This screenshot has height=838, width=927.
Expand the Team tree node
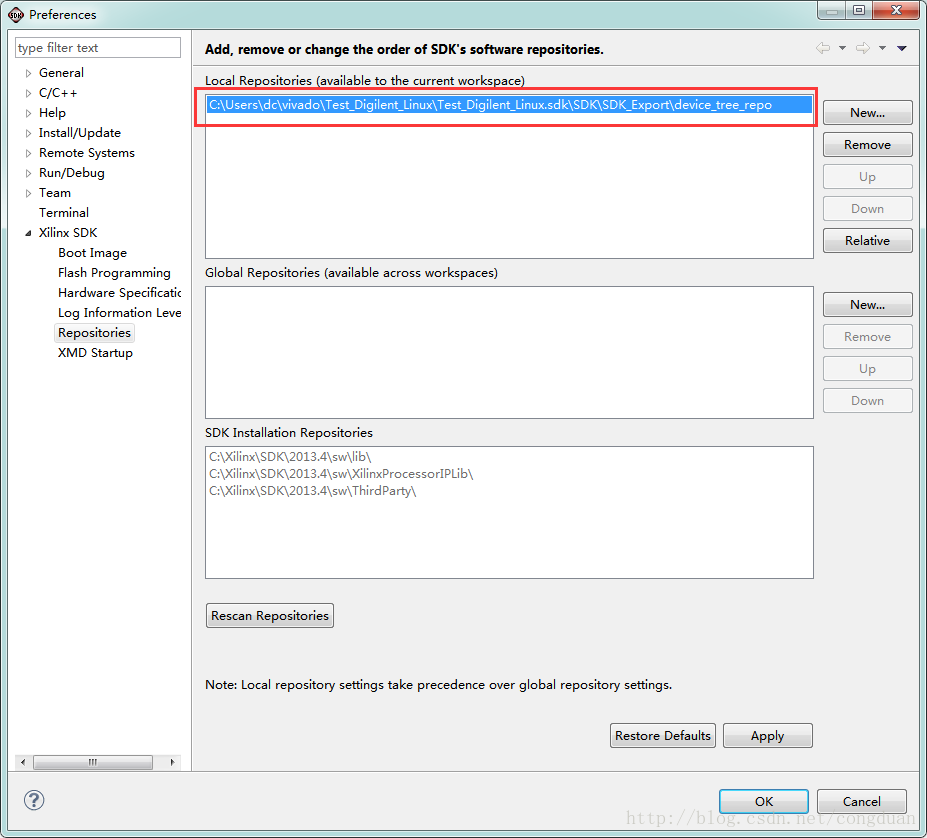click(28, 193)
